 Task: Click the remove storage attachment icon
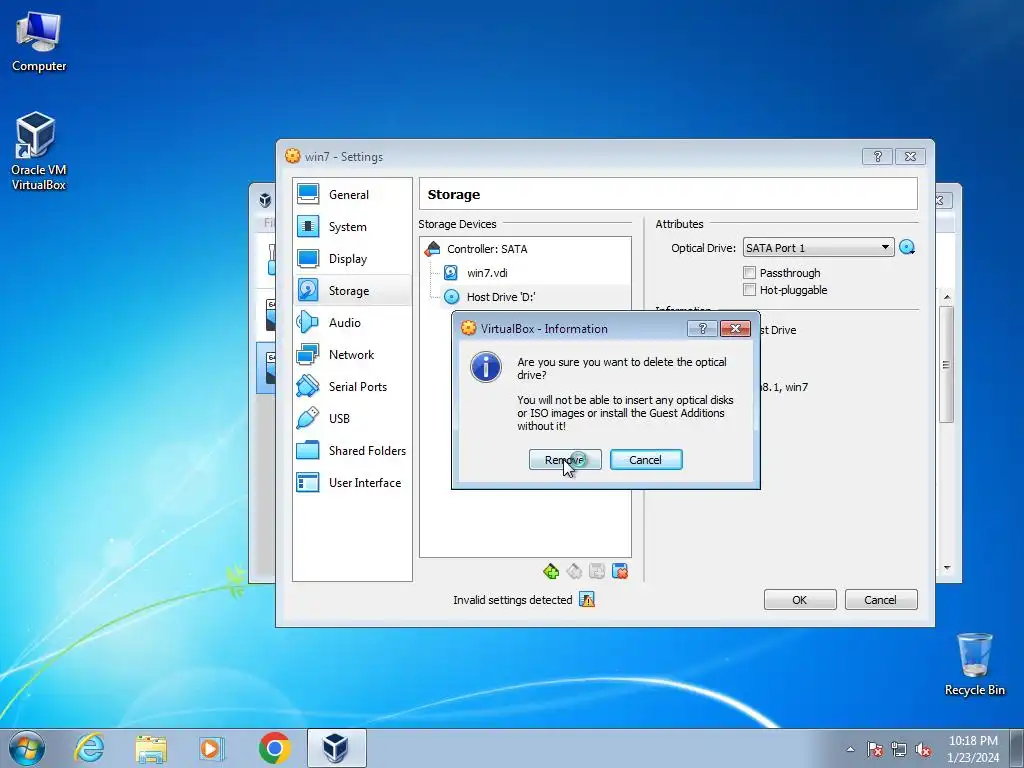point(620,571)
